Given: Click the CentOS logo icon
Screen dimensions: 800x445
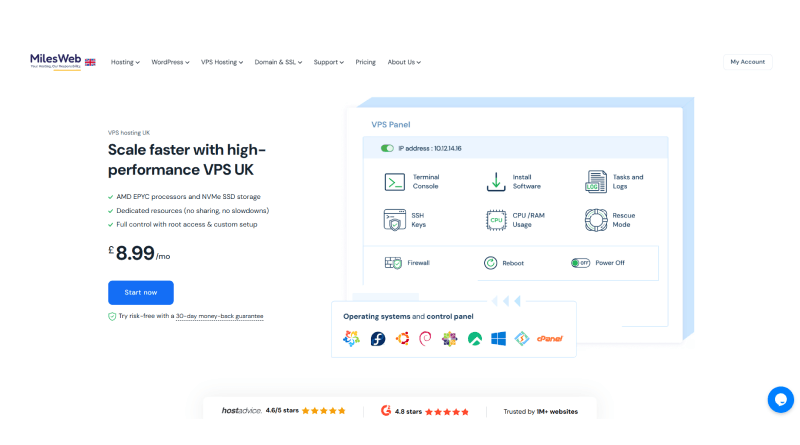Looking at the screenshot, I should 449,338.
